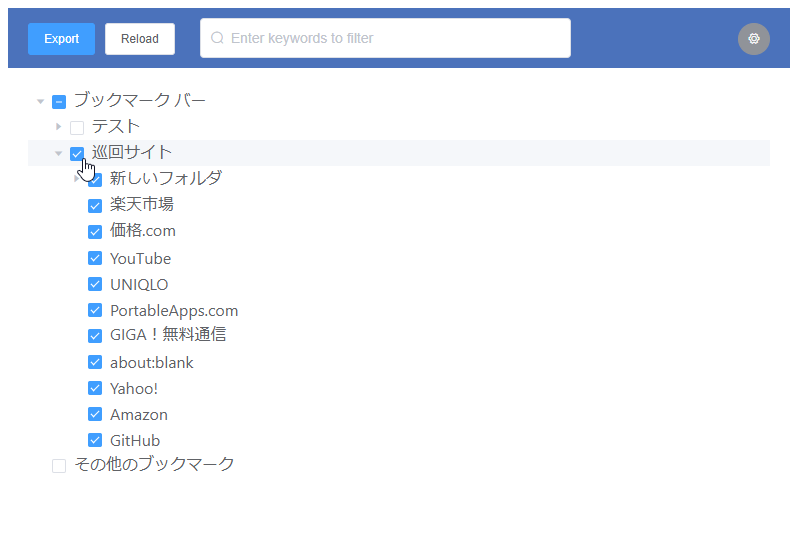Uncheck the GIGA！無料通信 checkbox
Screen dimensions: 798x546
(x=95, y=336)
